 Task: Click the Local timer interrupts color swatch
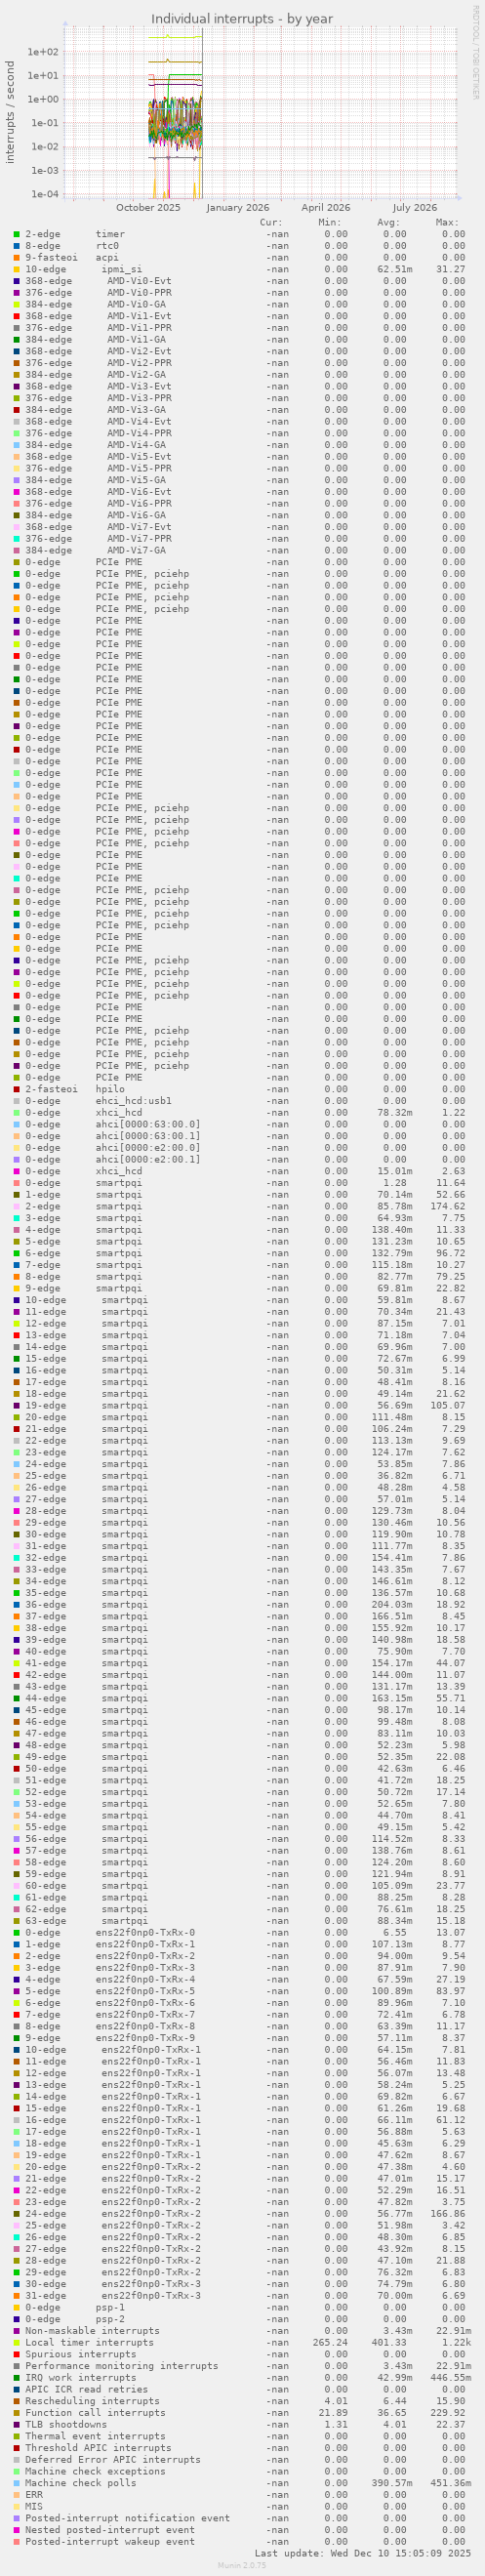[x=16, y=2343]
